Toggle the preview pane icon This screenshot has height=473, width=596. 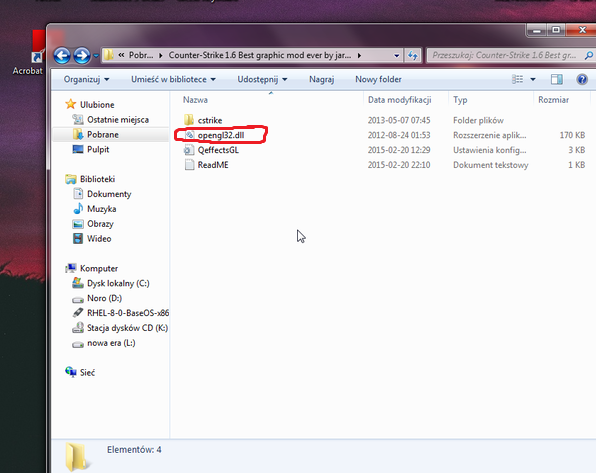tap(557, 79)
